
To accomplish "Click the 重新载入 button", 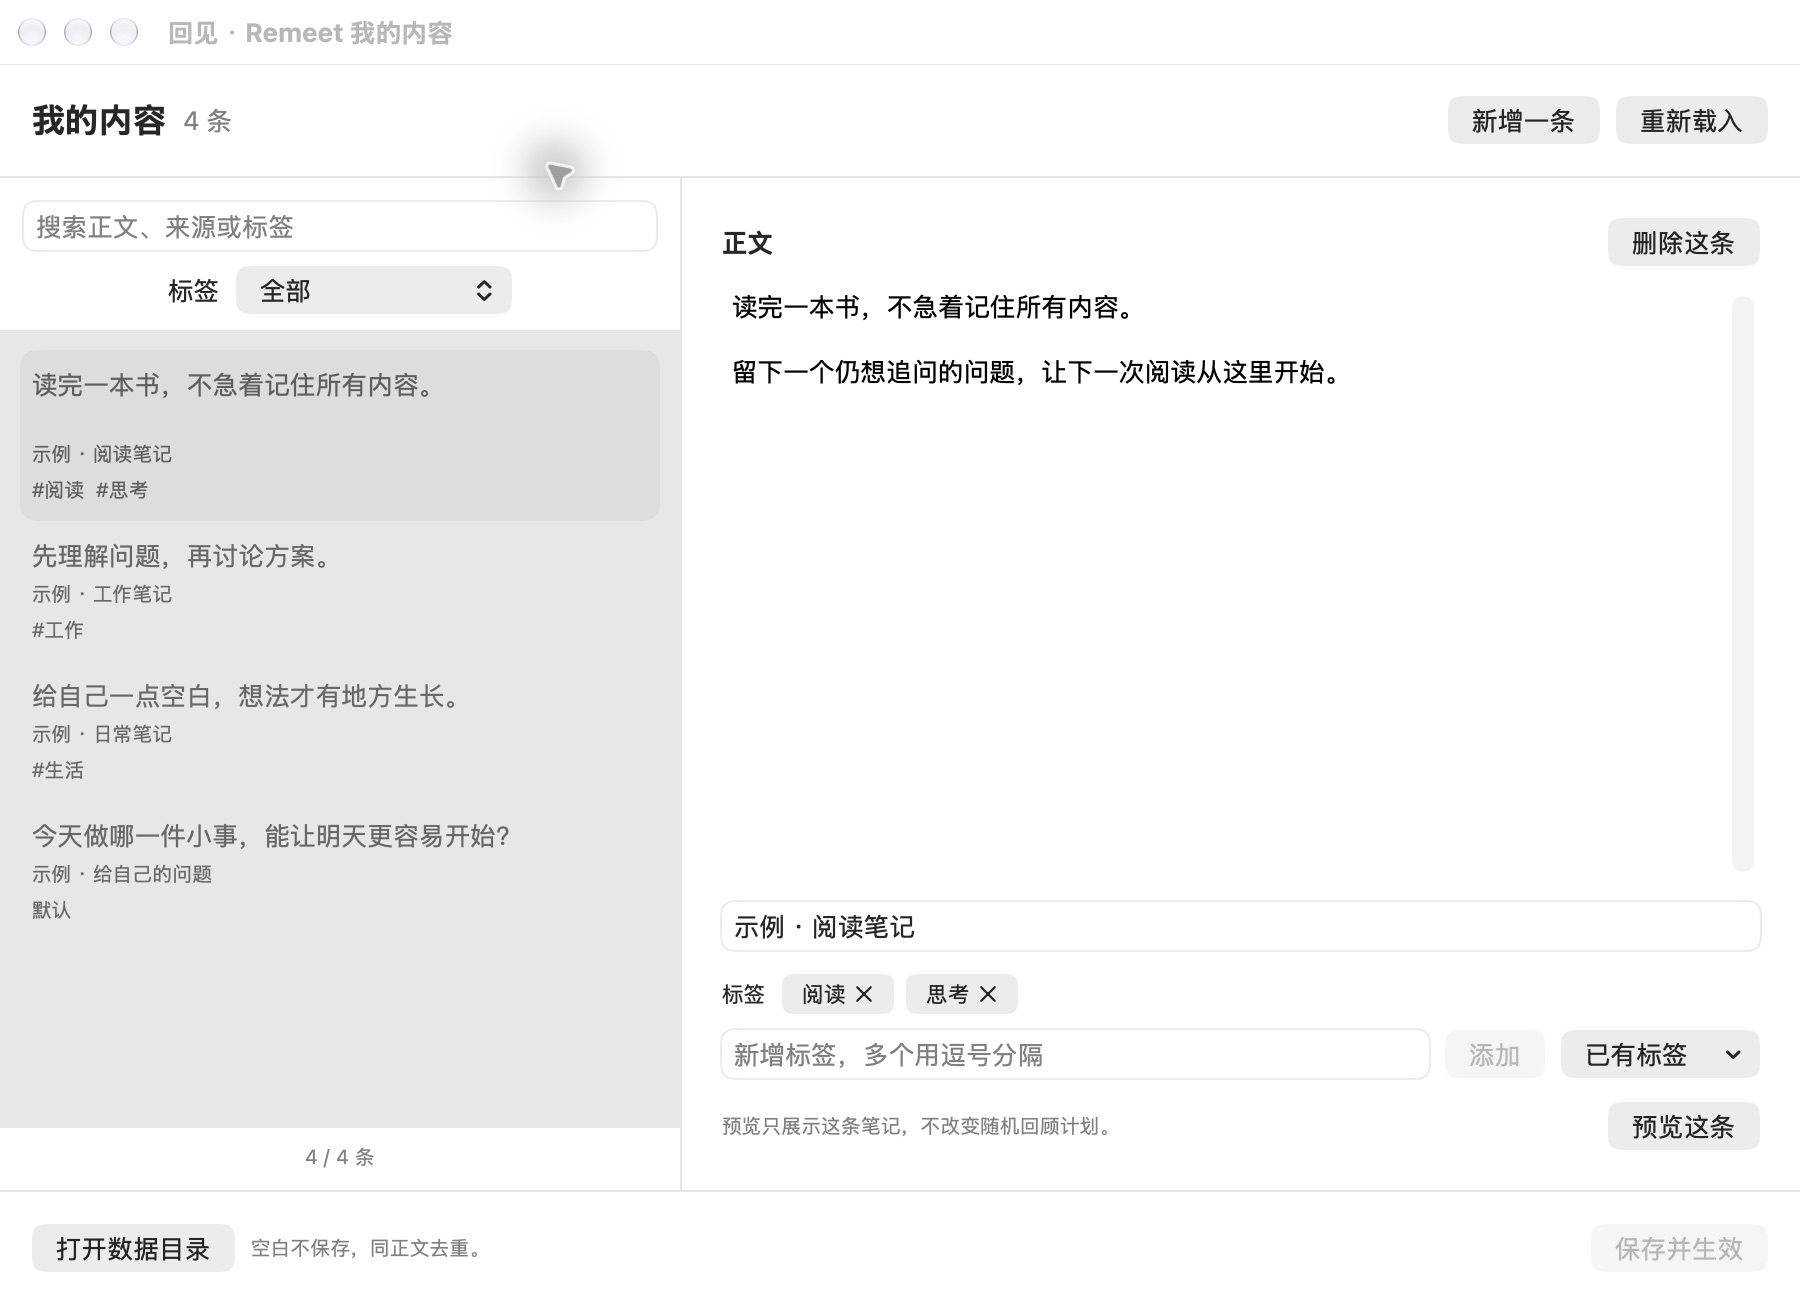I will pyautogui.click(x=1691, y=120).
